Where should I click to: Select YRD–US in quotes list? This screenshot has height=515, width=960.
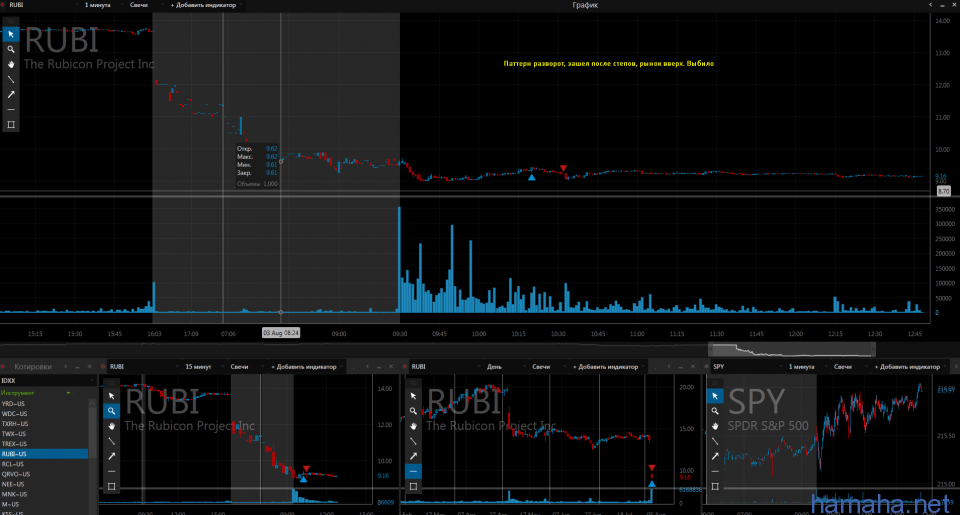44,404
